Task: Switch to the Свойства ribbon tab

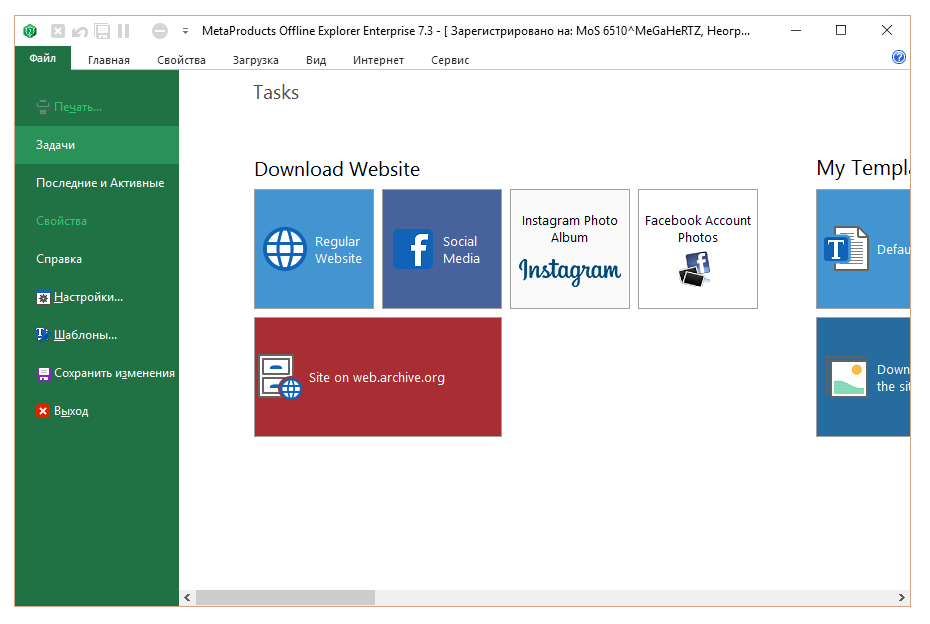Action: click(x=181, y=60)
